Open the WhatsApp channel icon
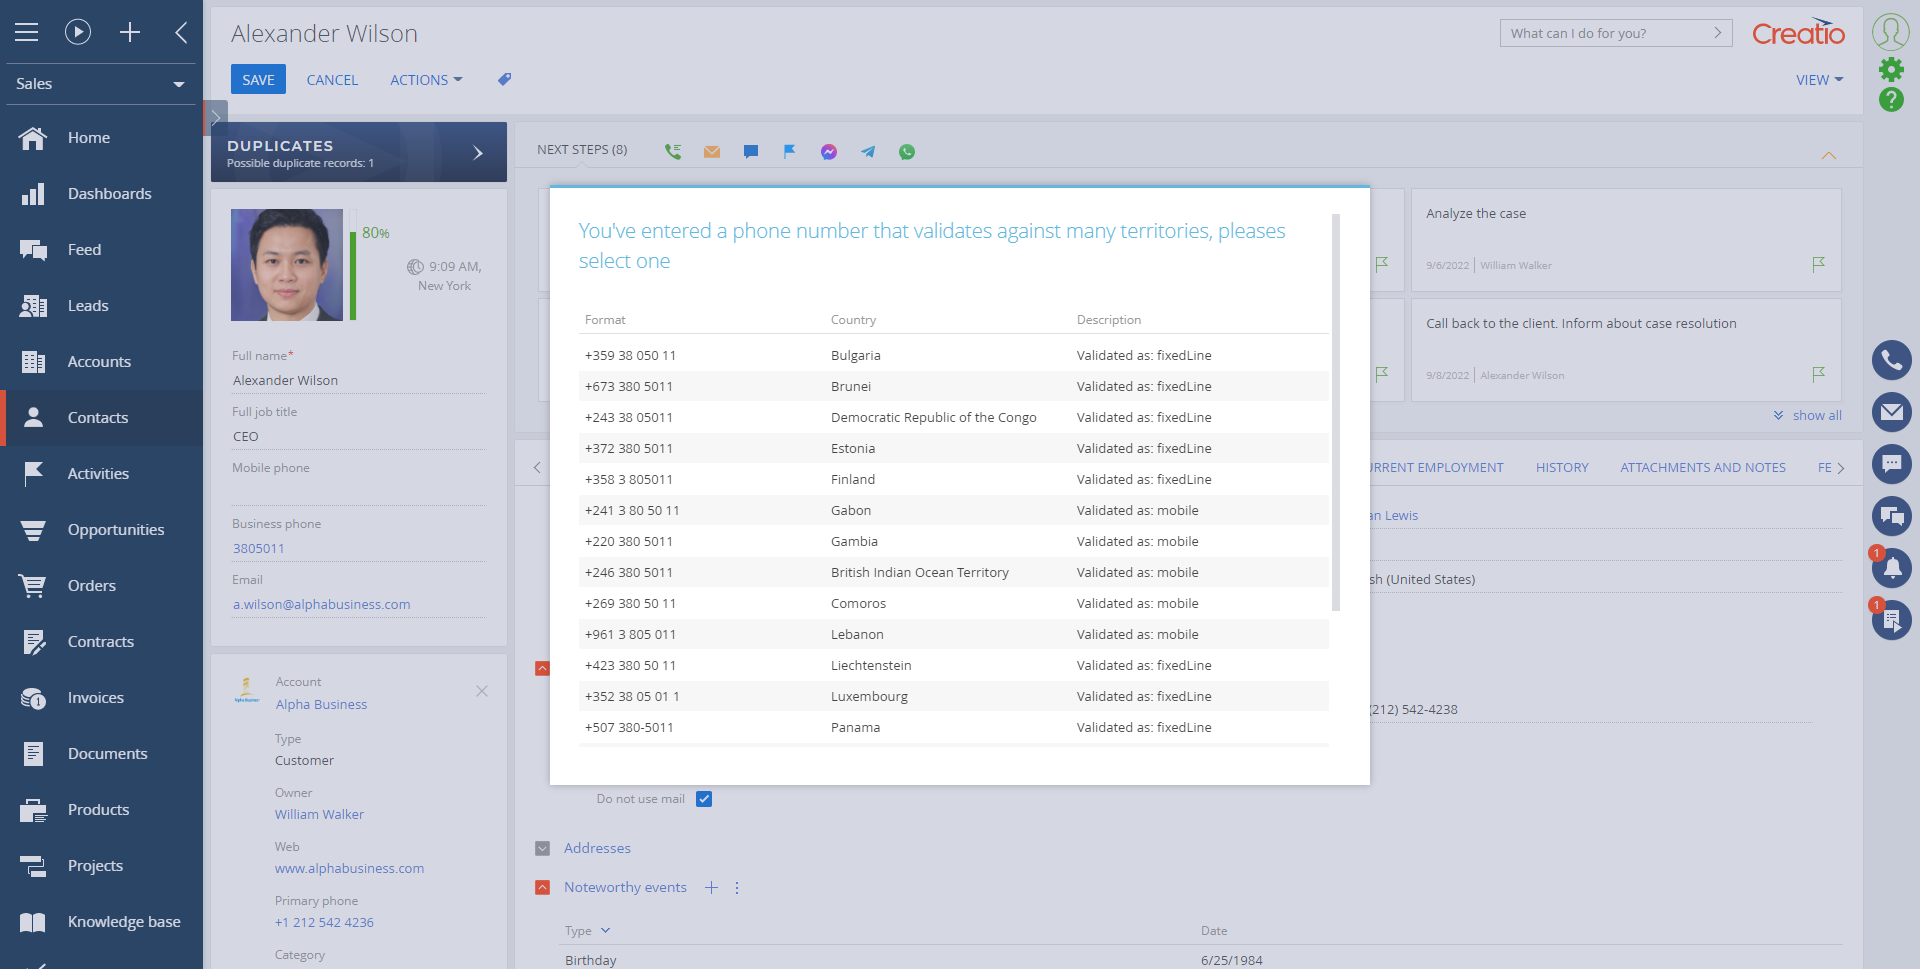The height and width of the screenshot is (969, 1920). [x=907, y=151]
